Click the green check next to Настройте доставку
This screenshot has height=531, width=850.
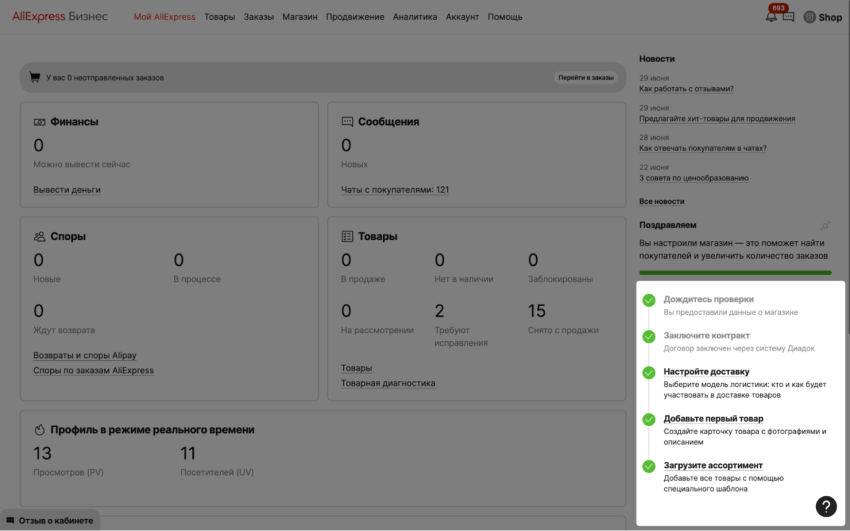[649, 373]
